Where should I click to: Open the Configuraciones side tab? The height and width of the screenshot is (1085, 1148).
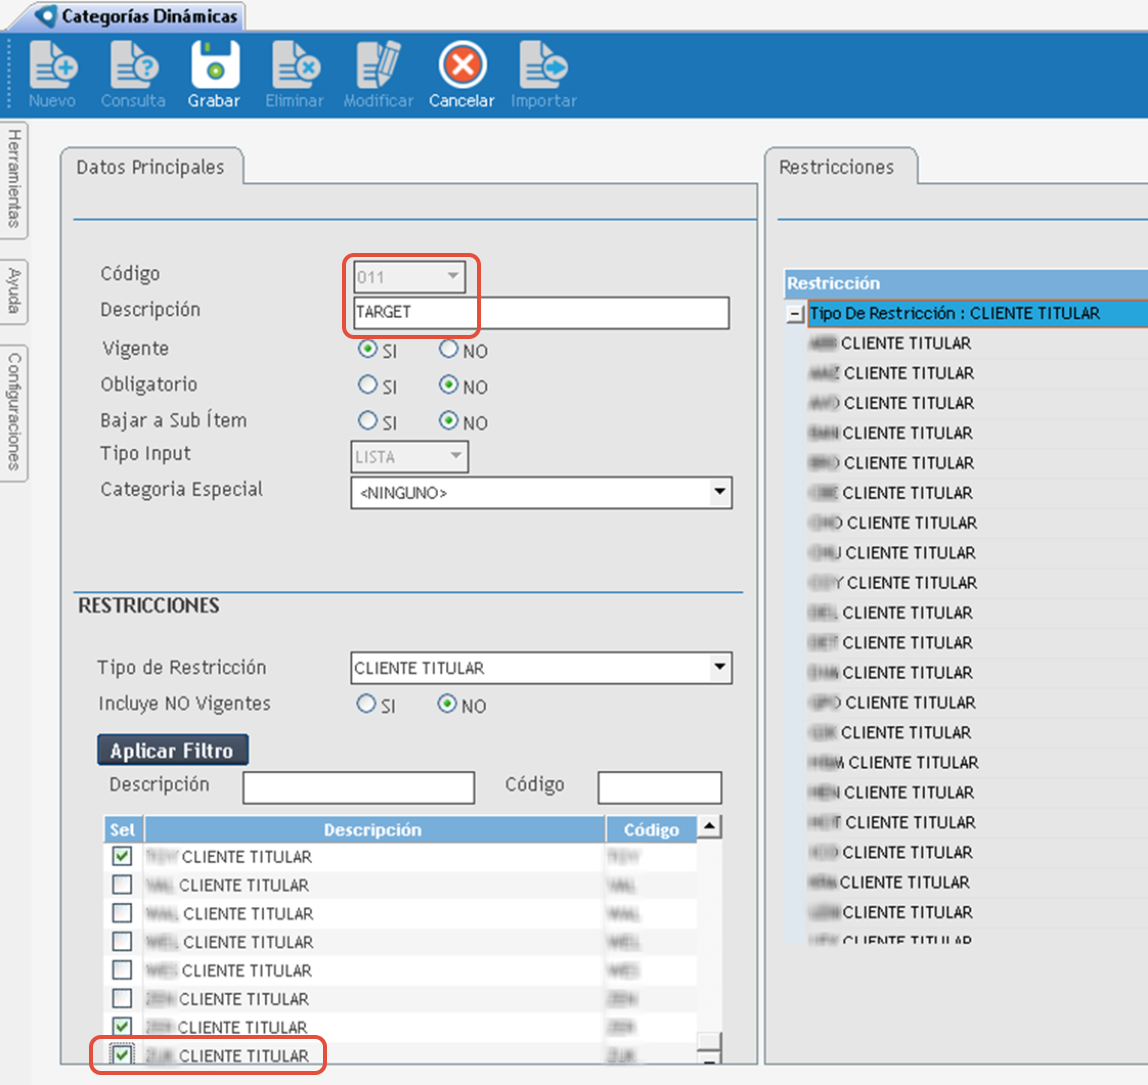pos(14,412)
